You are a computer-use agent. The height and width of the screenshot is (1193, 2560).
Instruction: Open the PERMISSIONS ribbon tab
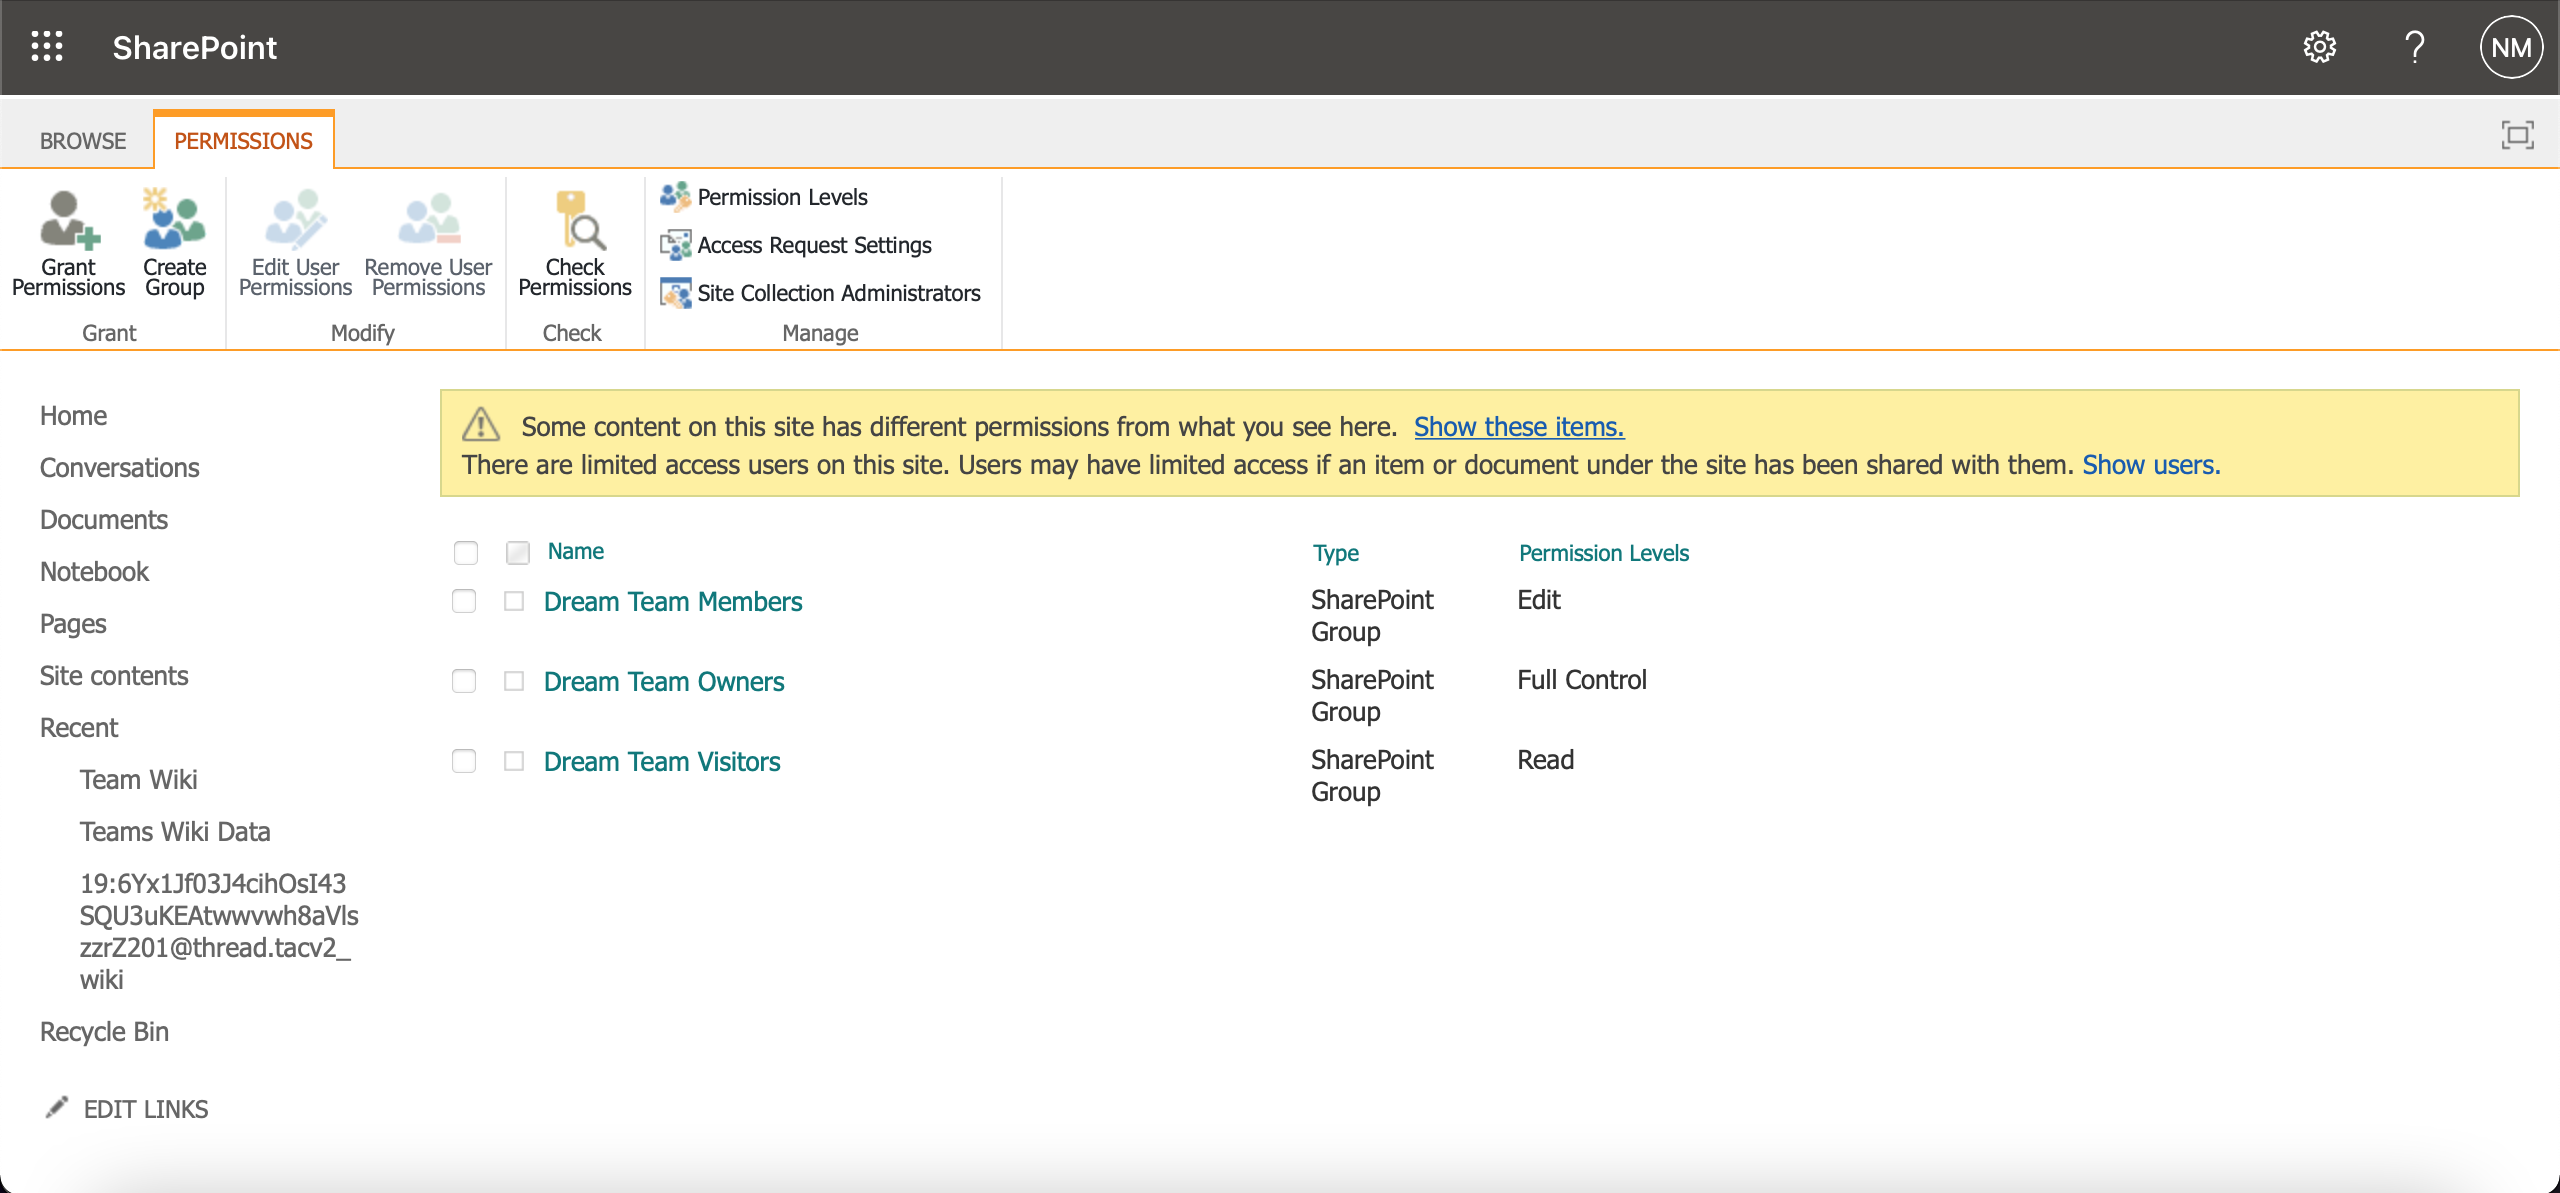pyautogui.click(x=243, y=140)
